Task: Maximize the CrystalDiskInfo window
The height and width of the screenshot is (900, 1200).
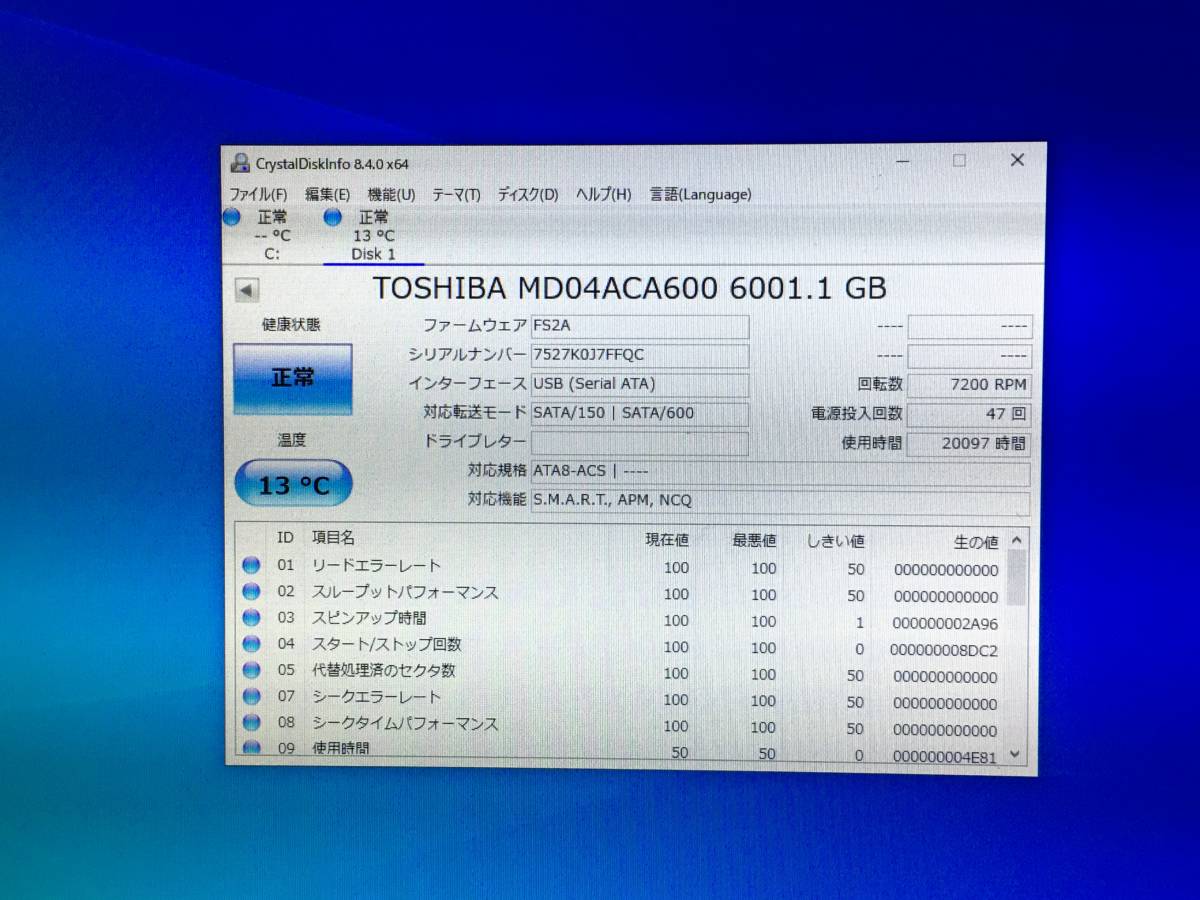Action: click(959, 160)
